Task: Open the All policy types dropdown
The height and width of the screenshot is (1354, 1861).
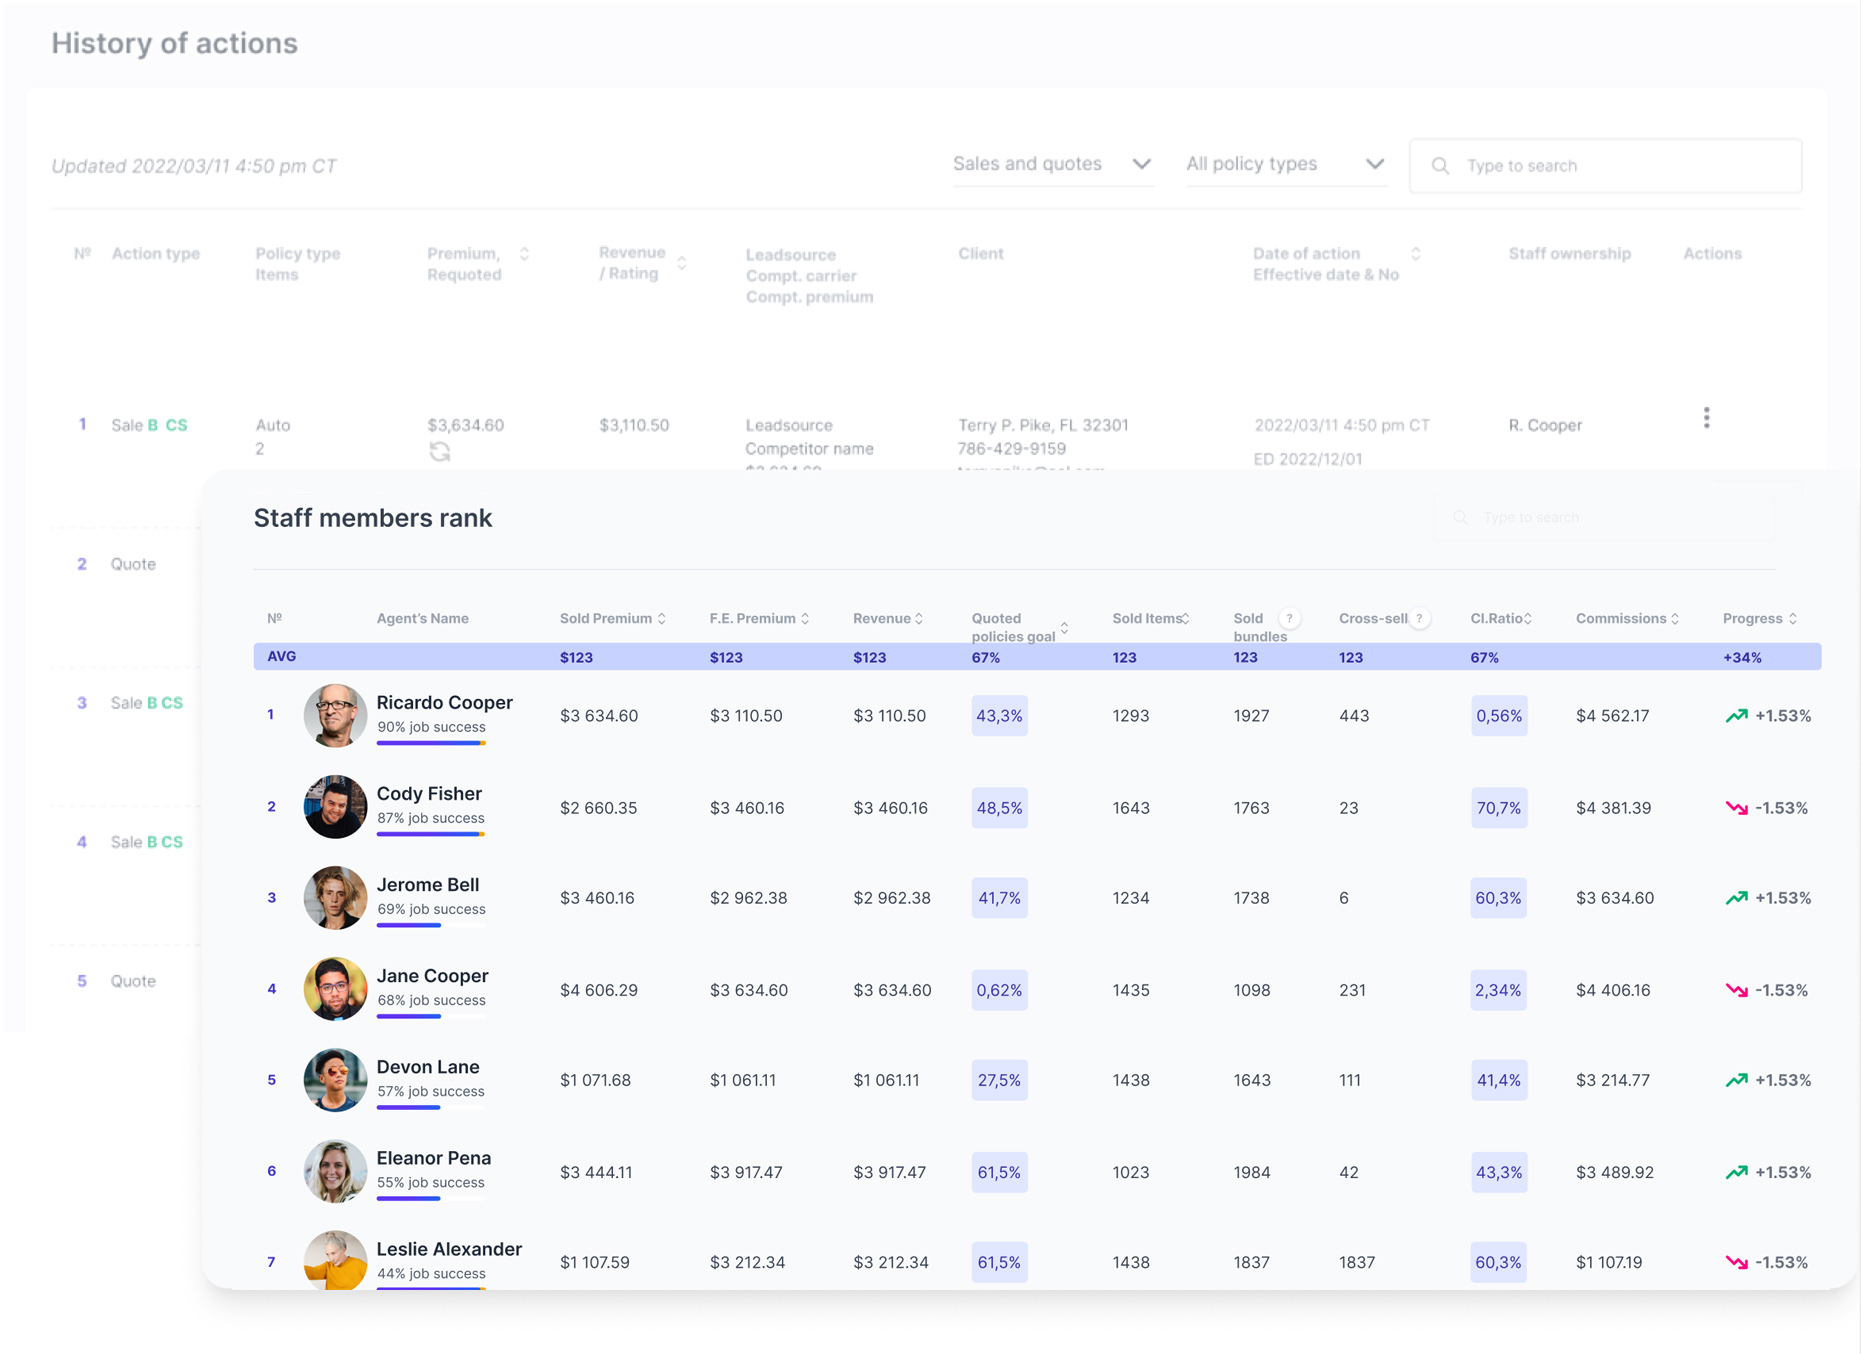Action: 1285,164
